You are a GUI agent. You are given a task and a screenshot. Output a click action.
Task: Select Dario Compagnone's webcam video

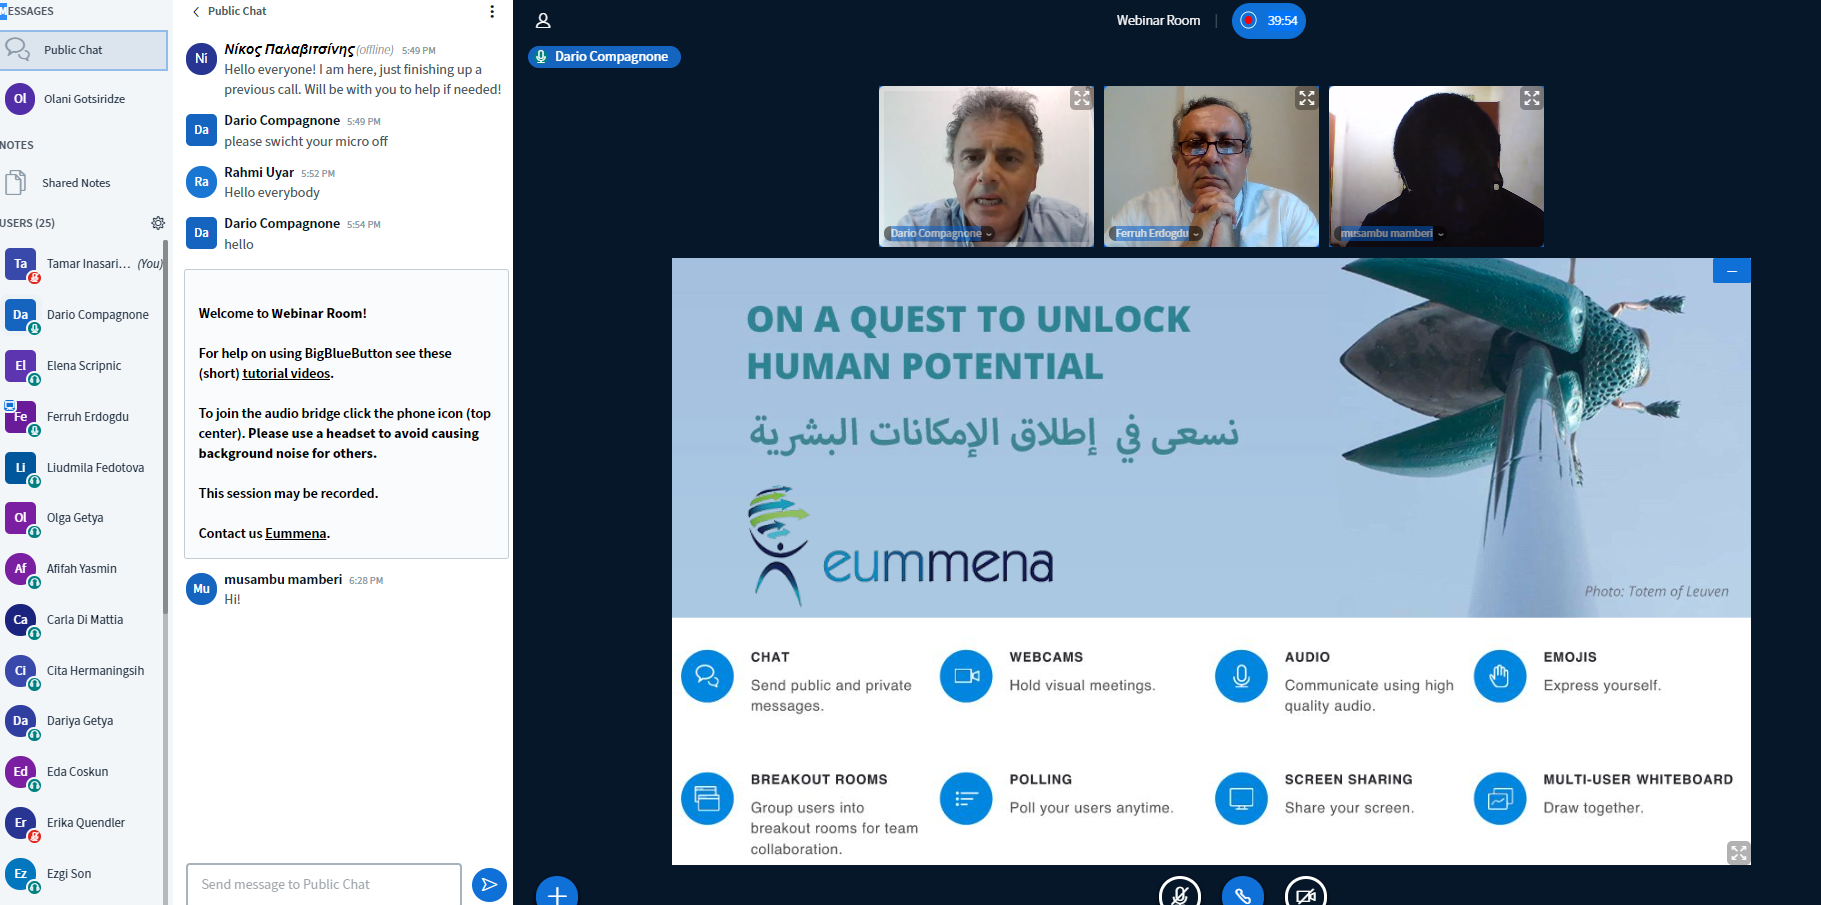click(986, 166)
